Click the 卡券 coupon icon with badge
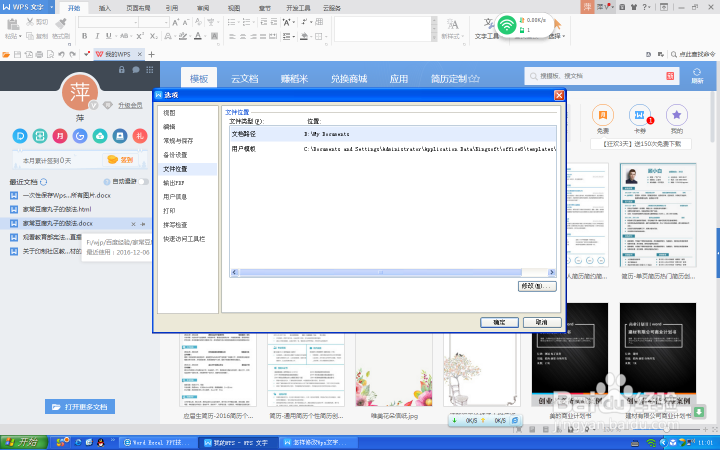 pyautogui.click(x=640, y=115)
